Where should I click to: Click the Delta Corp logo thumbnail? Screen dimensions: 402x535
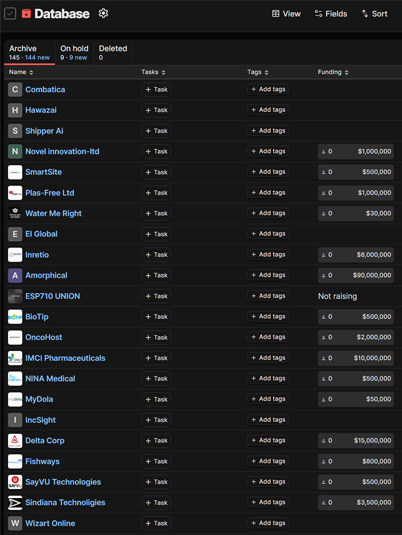click(15, 440)
